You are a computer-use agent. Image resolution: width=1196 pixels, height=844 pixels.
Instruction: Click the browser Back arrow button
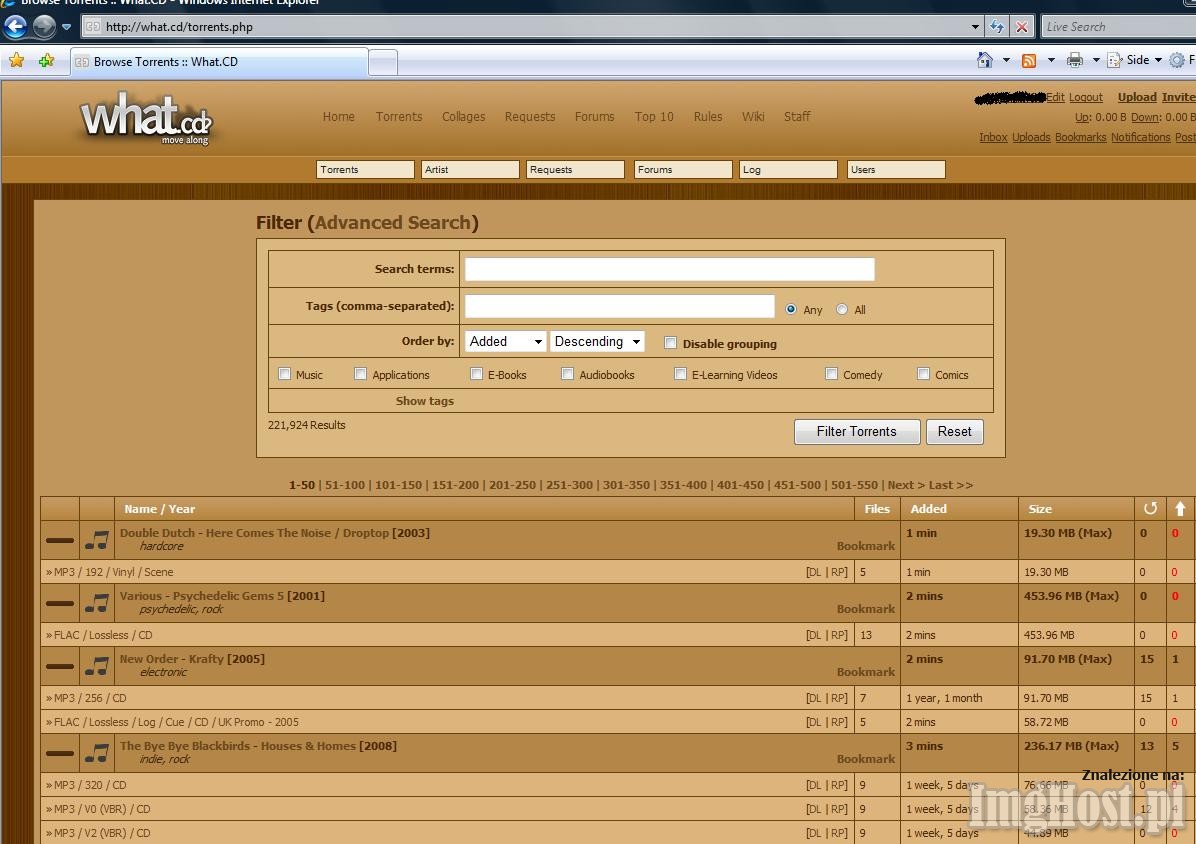pyautogui.click(x=15, y=27)
